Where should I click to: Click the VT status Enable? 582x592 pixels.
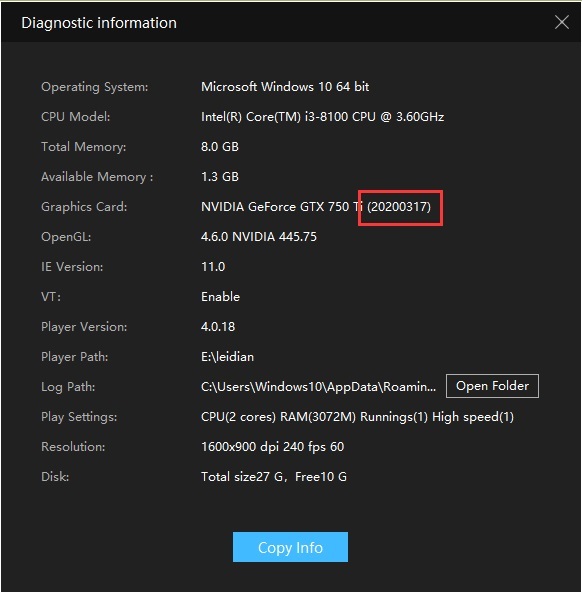click(x=220, y=297)
